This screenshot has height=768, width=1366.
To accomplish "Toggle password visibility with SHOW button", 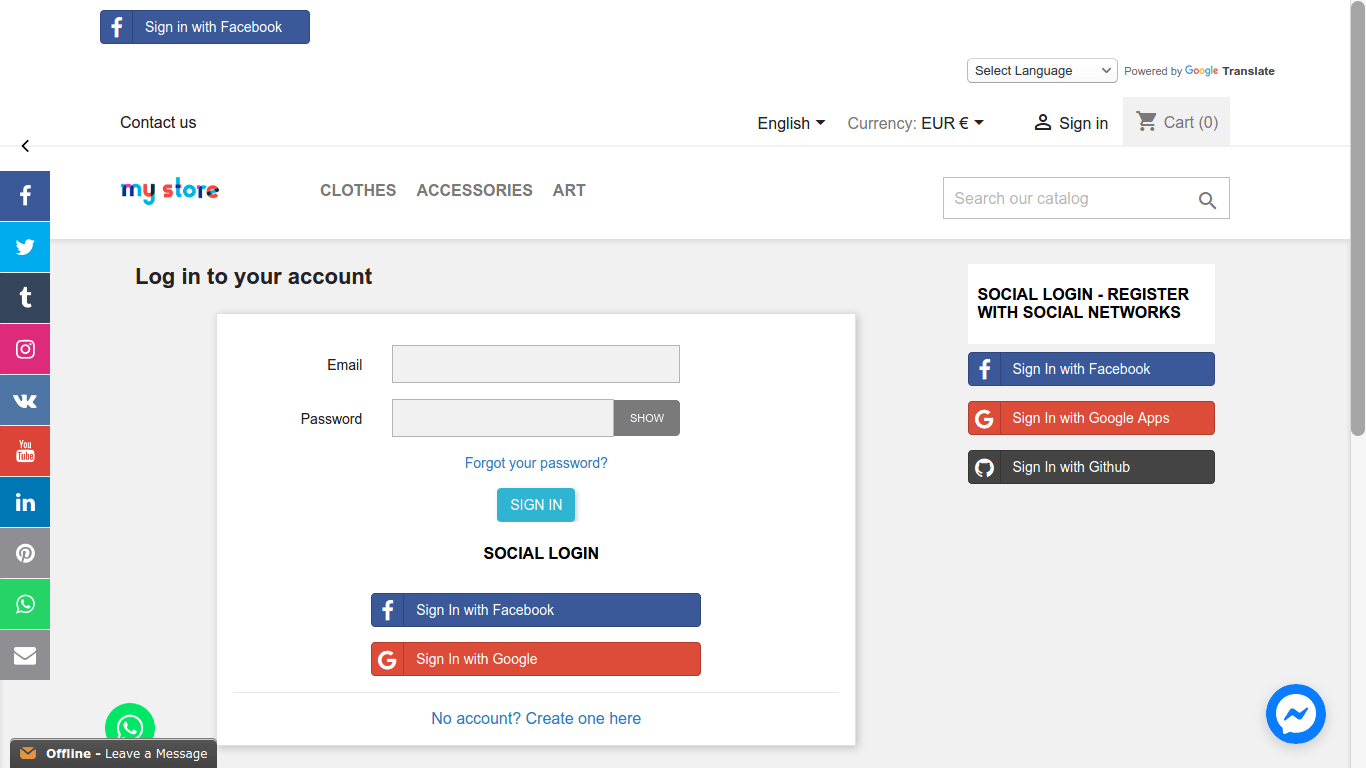I will pos(646,418).
